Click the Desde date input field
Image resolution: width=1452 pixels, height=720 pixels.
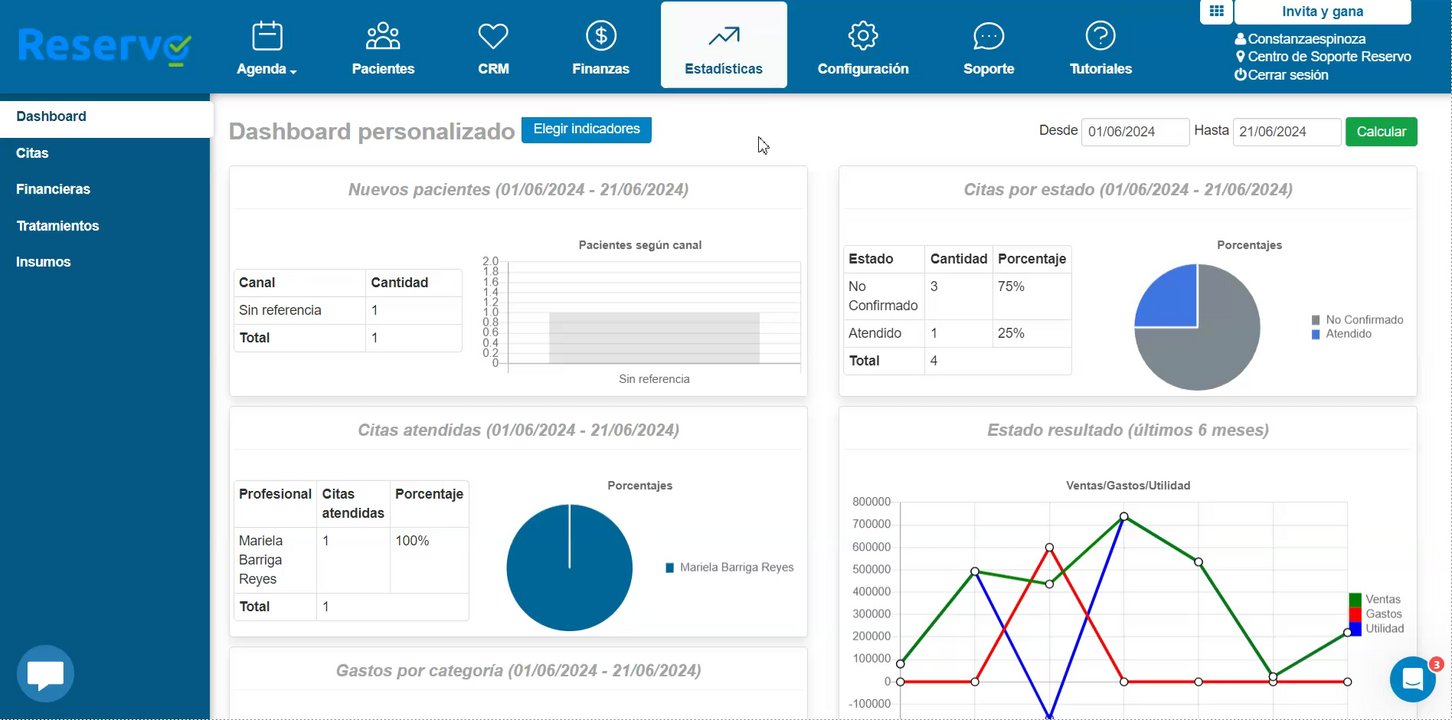1135,132
